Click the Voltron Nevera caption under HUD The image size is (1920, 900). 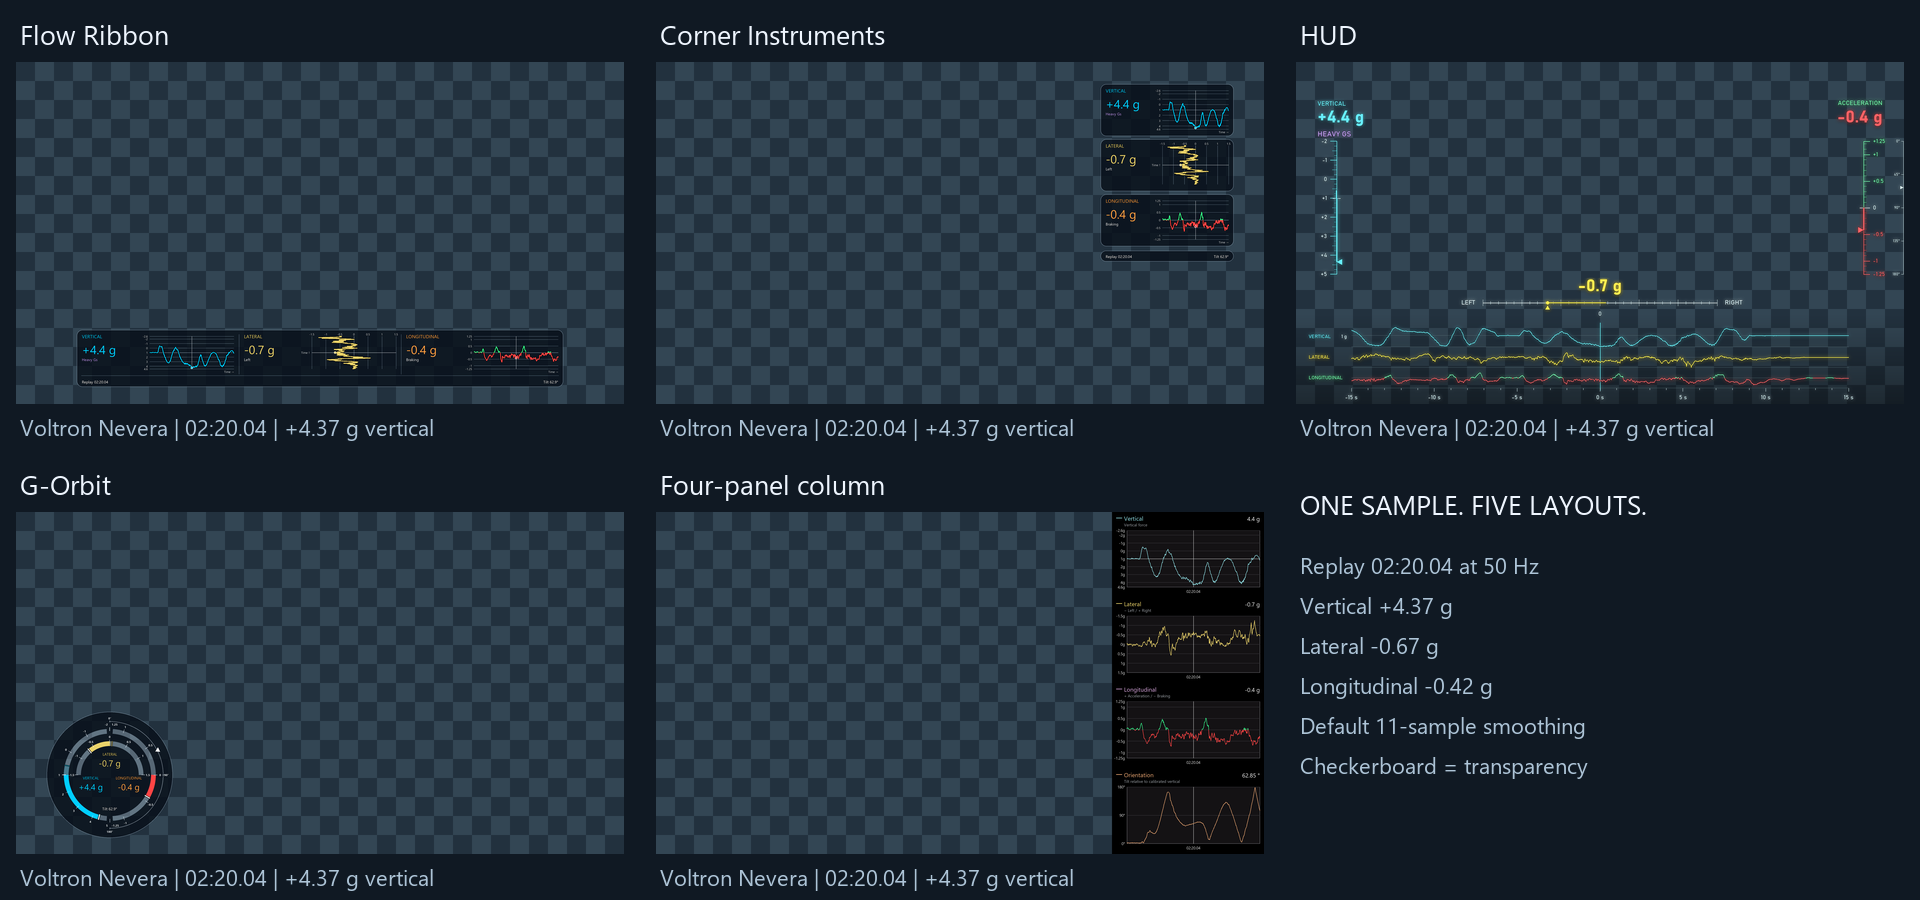[1507, 429]
